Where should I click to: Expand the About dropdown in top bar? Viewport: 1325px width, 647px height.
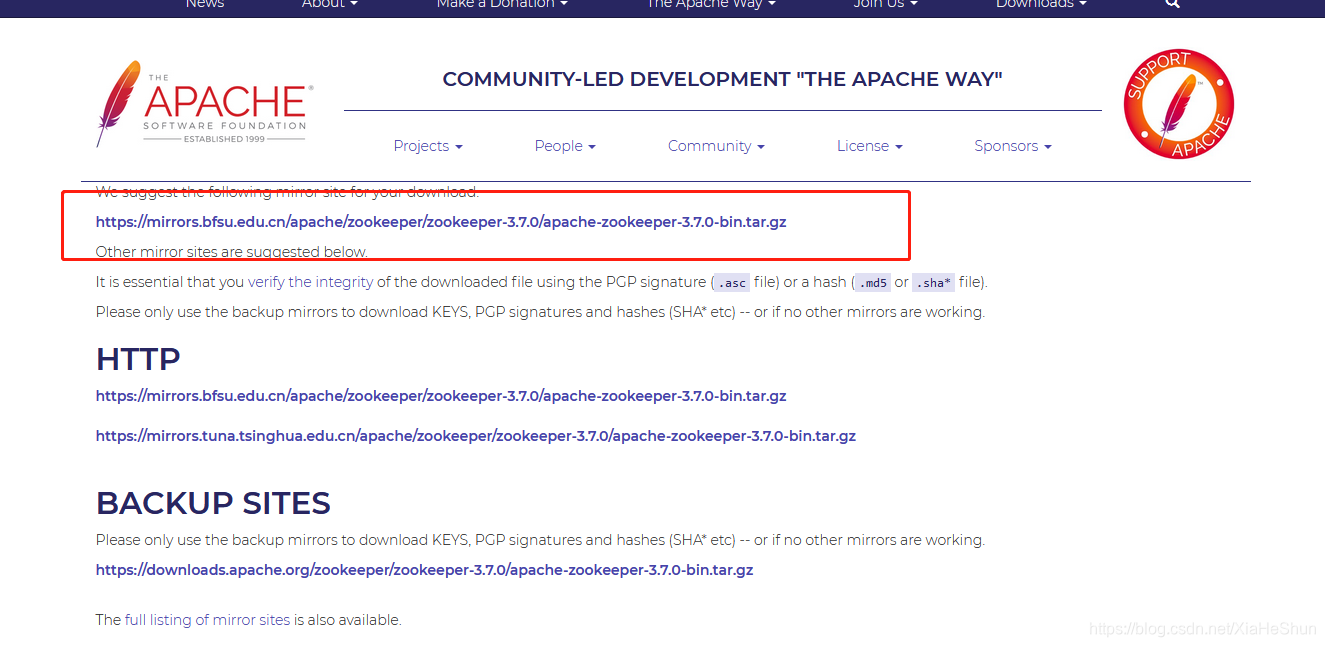click(x=330, y=4)
